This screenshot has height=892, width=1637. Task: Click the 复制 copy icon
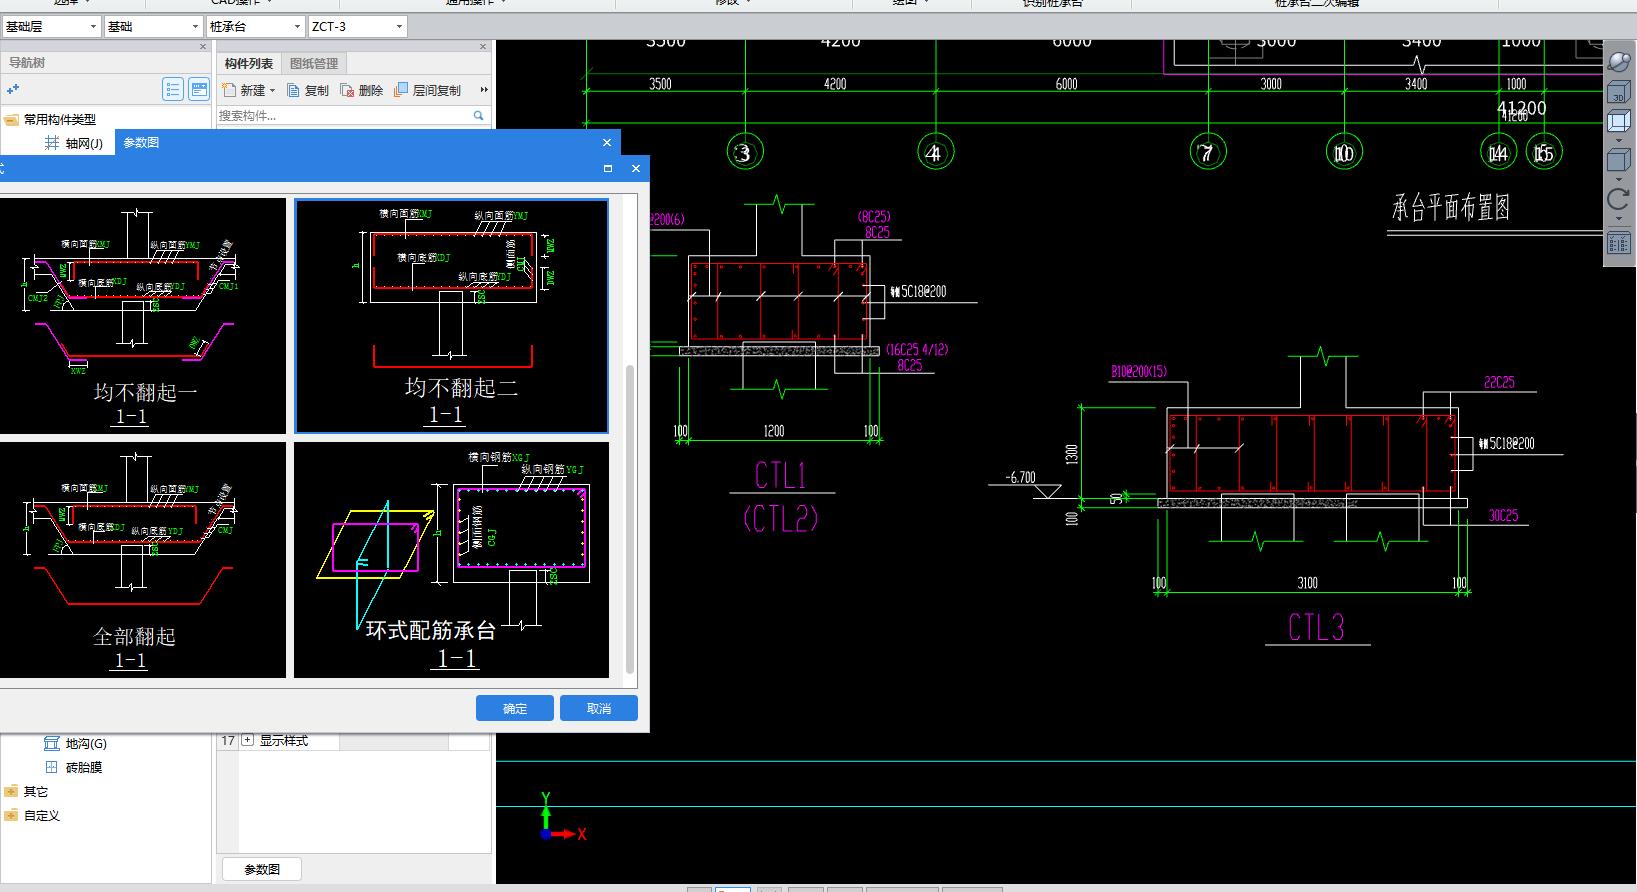click(x=294, y=90)
